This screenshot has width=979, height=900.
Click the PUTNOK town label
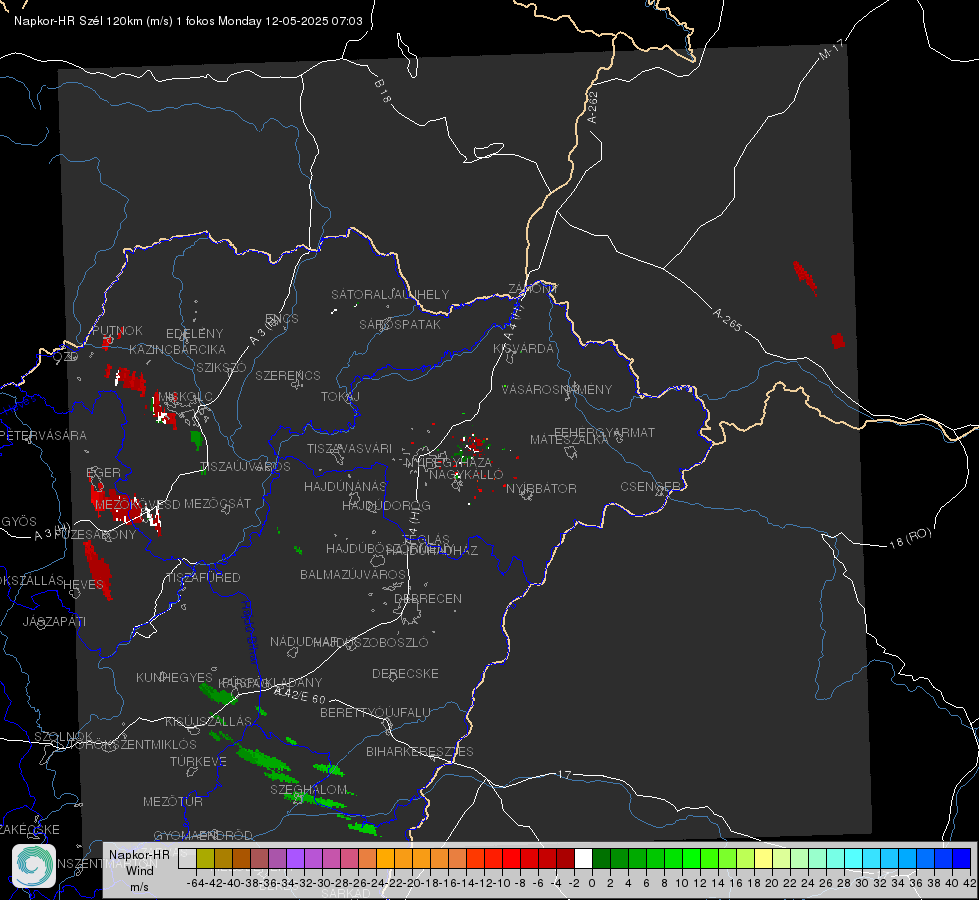click(x=117, y=330)
